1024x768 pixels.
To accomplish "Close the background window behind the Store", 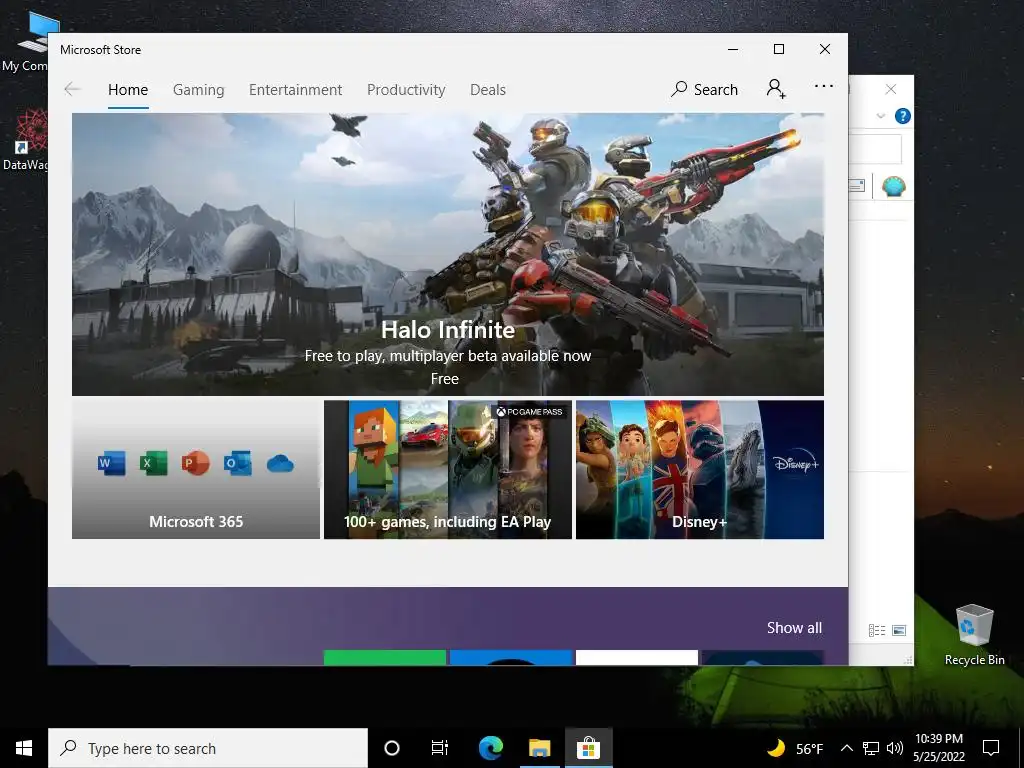I will (x=891, y=89).
